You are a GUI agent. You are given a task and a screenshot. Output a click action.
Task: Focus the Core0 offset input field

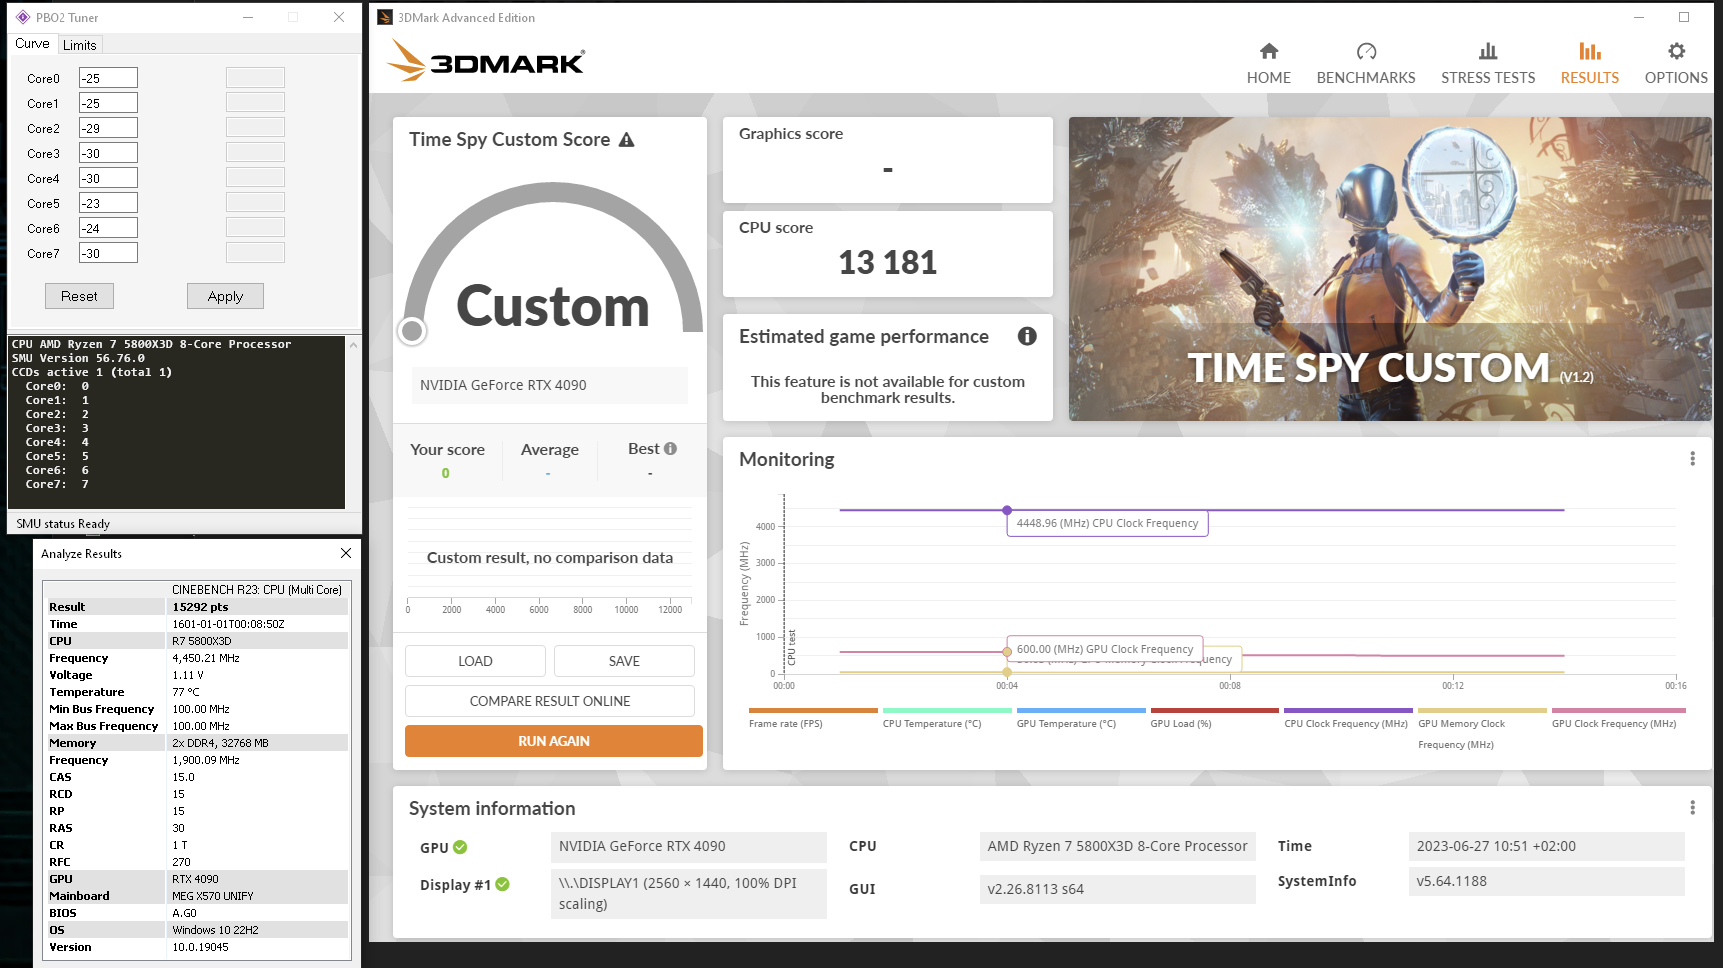(x=108, y=78)
